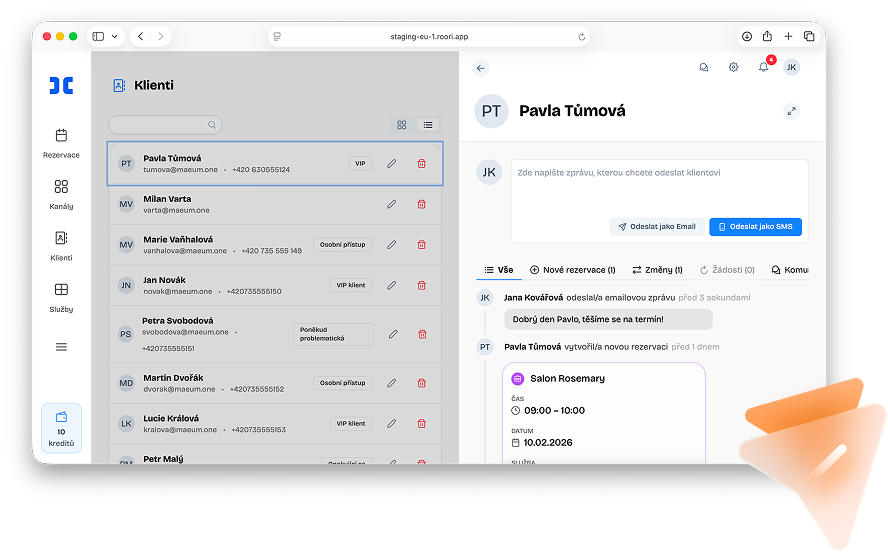Screen dimensions: 888x552
Task: Edit client Jan Novák
Action: pos(392,285)
